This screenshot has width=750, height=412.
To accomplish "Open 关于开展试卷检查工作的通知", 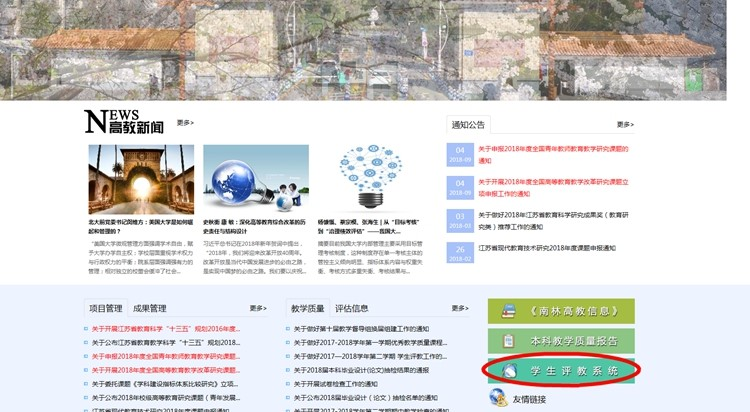I will (x=335, y=384).
